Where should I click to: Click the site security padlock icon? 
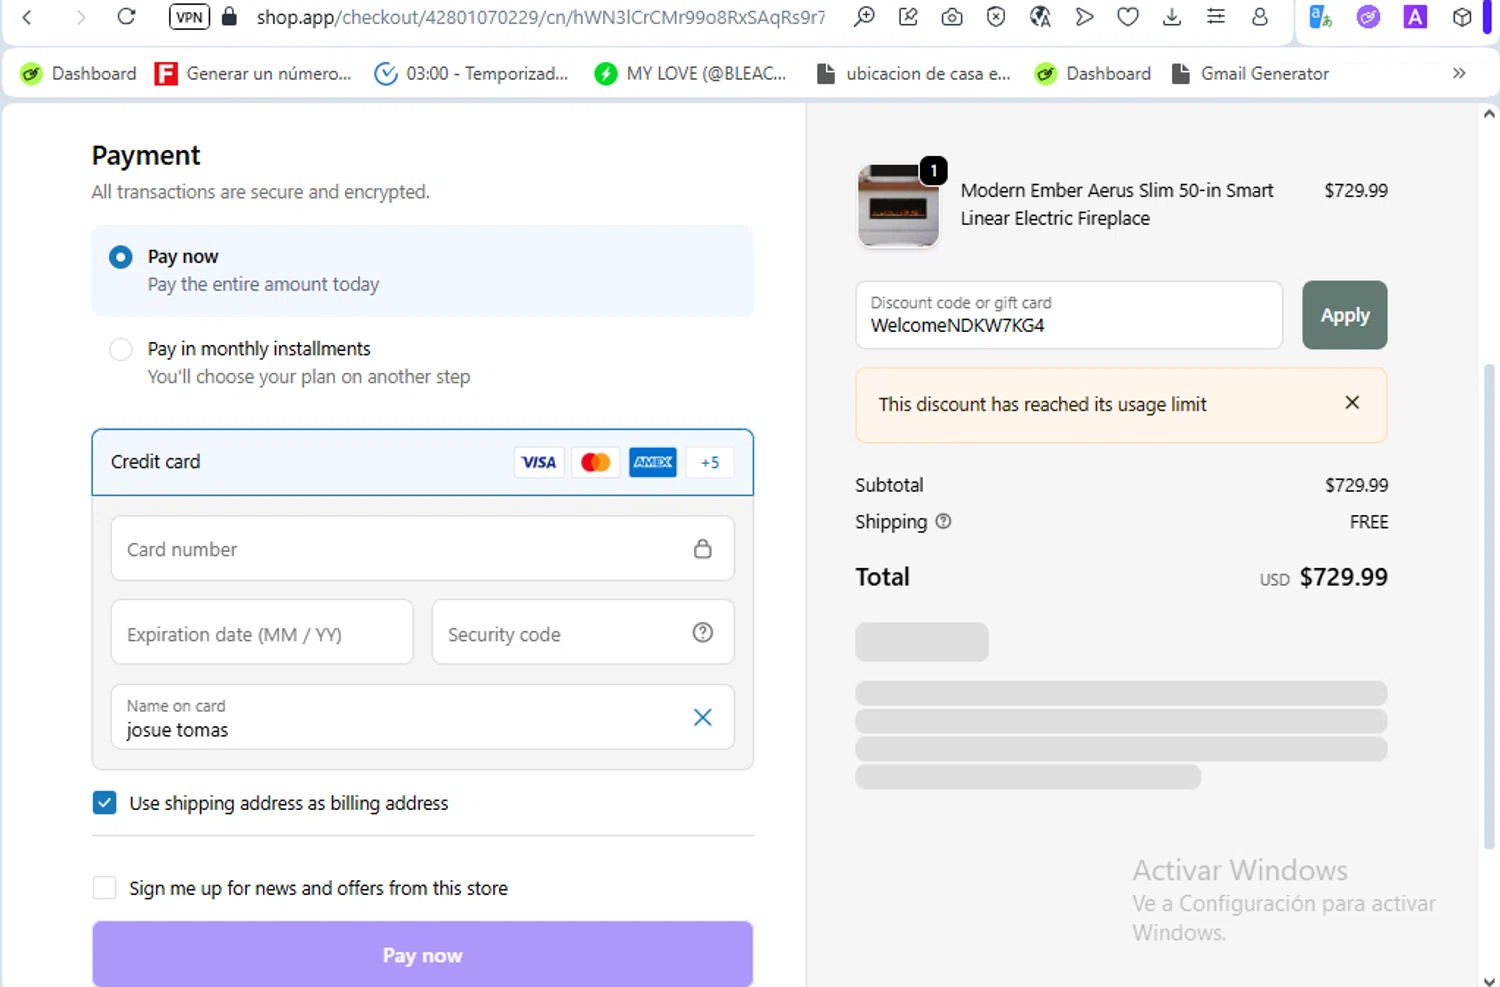click(x=229, y=17)
